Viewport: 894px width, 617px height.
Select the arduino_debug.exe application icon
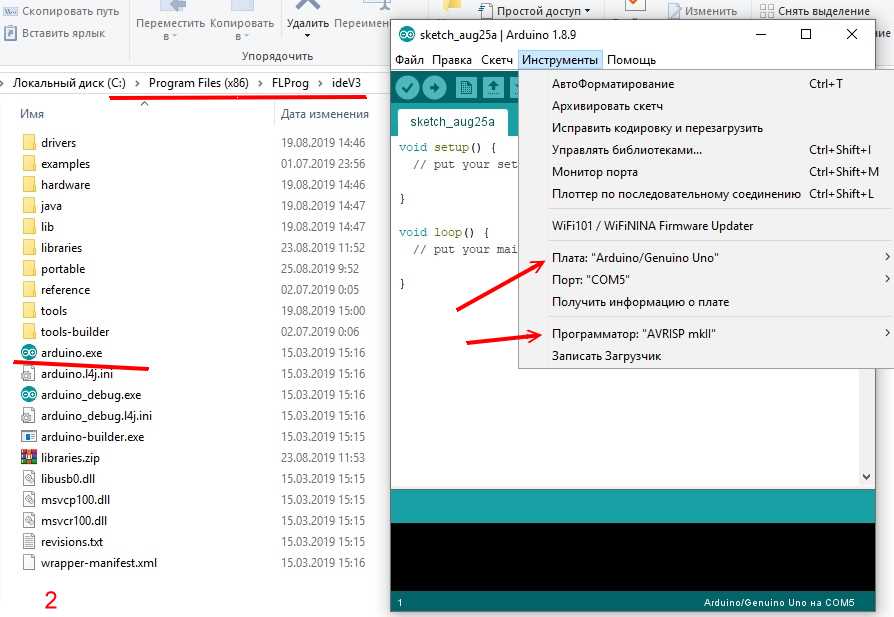point(29,395)
